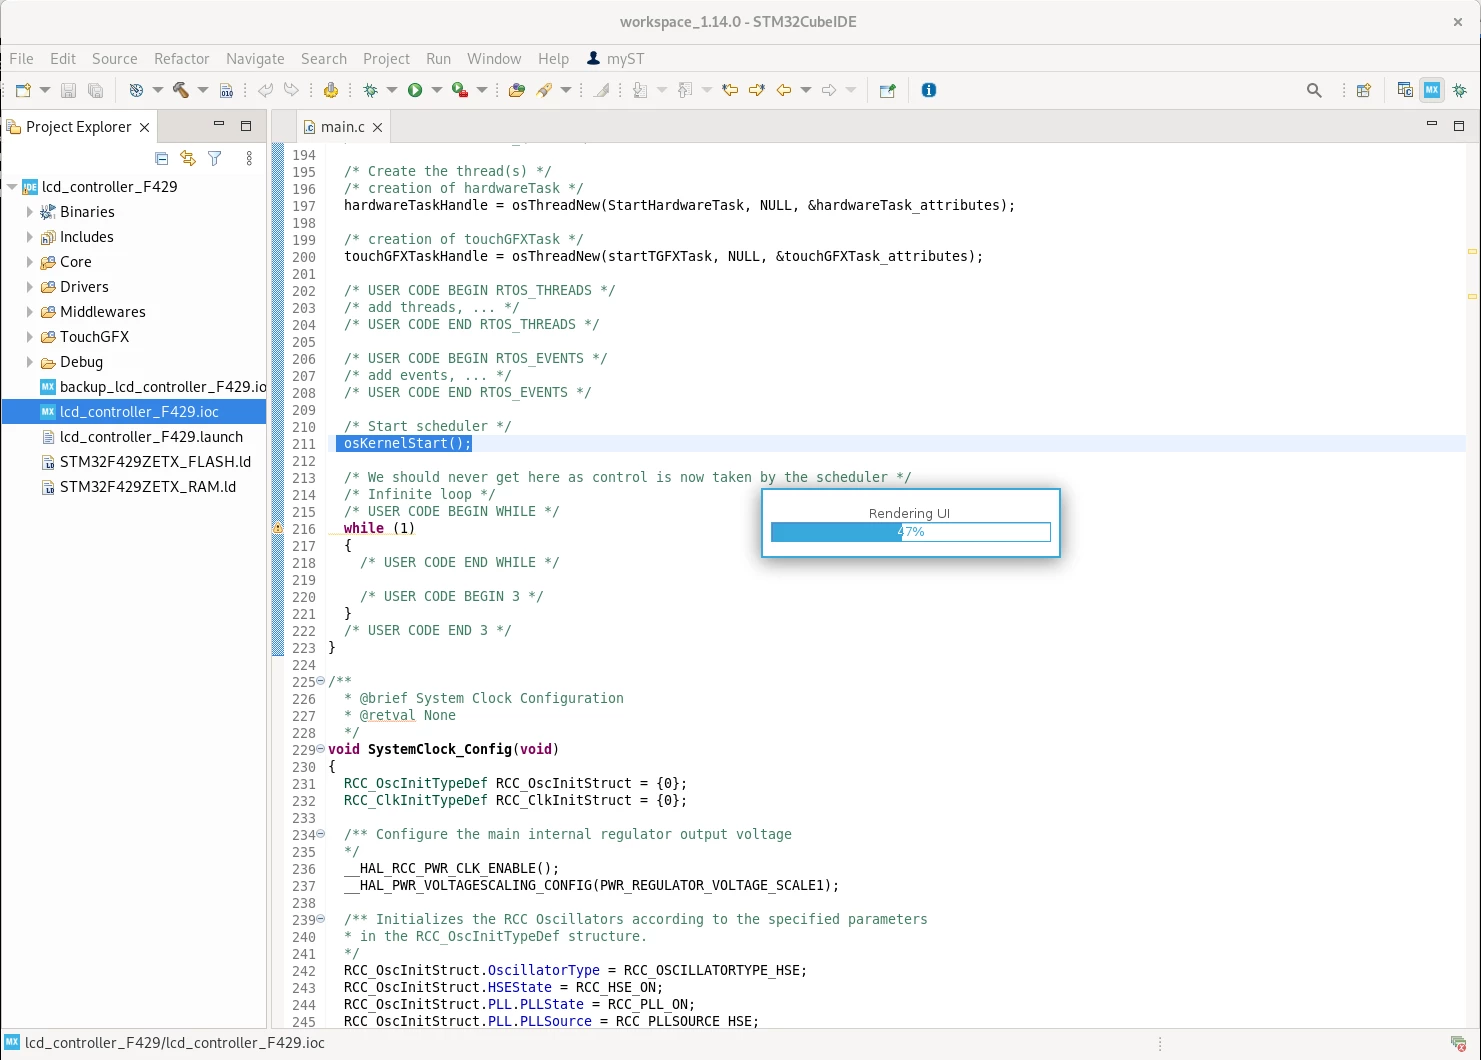Switch to the C/C++ perspective icon
Image resolution: width=1481 pixels, height=1060 pixels.
pyautogui.click(x=1405, y=90)
